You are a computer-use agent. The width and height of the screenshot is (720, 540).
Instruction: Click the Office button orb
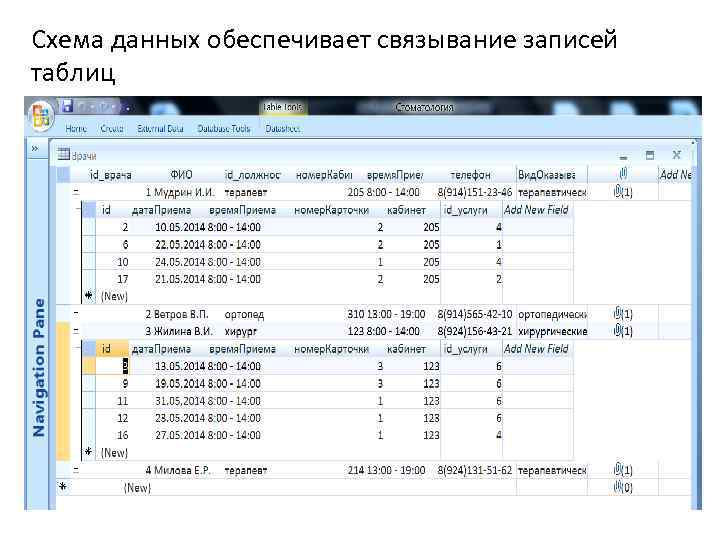coord(40,115)
